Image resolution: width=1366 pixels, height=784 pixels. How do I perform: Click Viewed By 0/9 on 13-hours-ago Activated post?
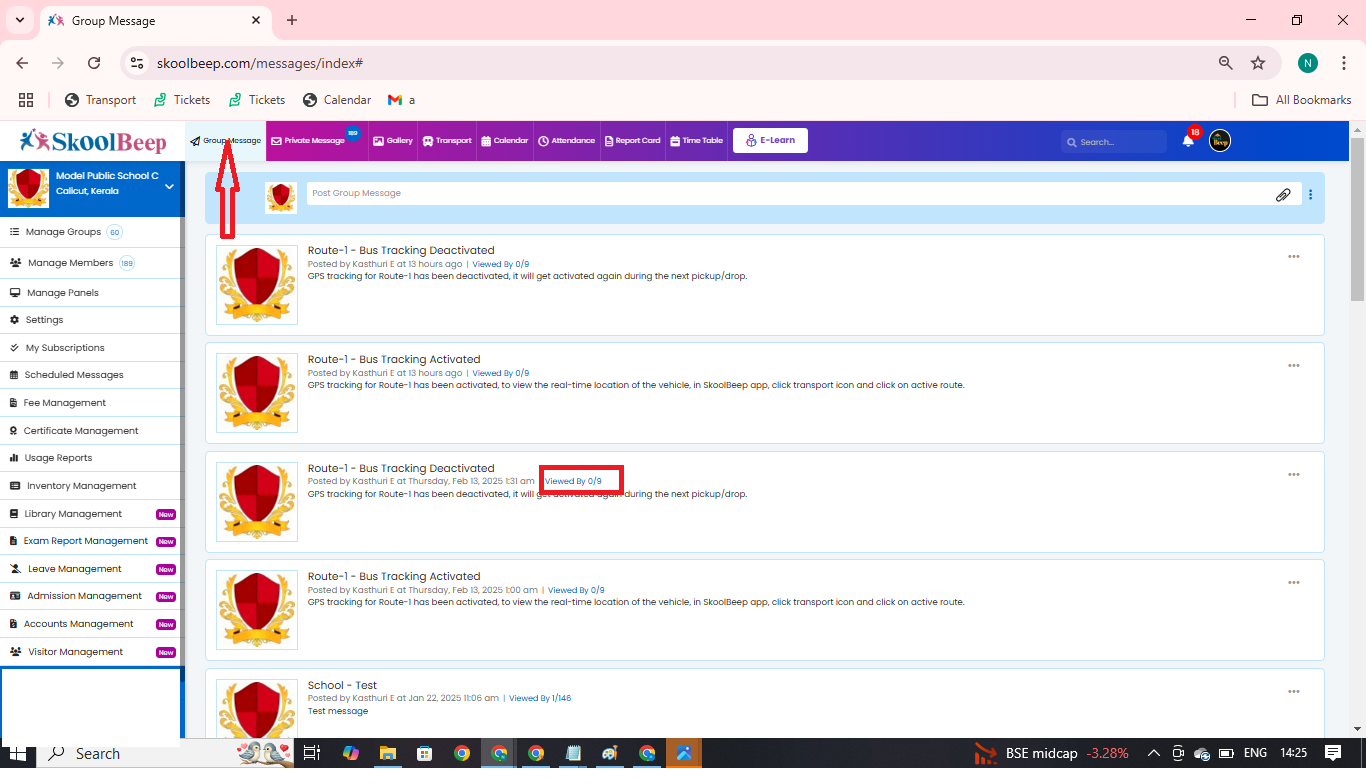(x=501, y=373)
